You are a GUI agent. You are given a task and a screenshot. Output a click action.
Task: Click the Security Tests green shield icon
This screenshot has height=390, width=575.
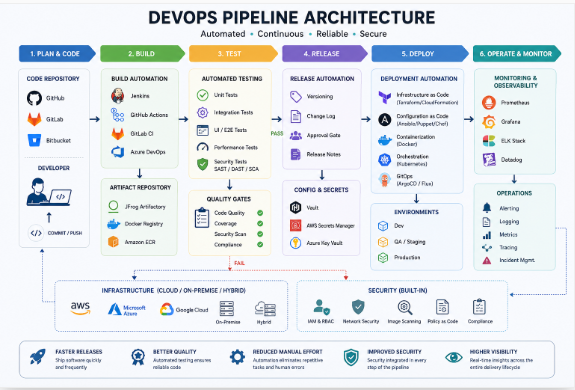coord(202,164)
